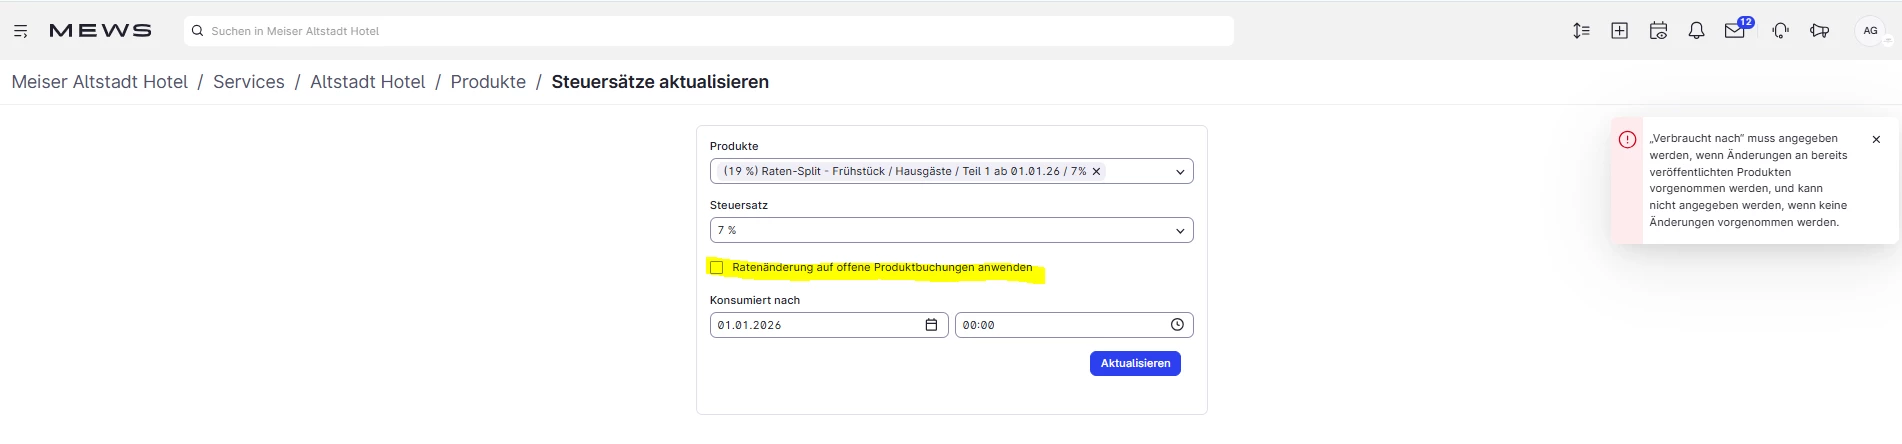Viewport: 1902px width, 444px height.
Task: Open the time picker clock icon
Action: pos(1177,325)
